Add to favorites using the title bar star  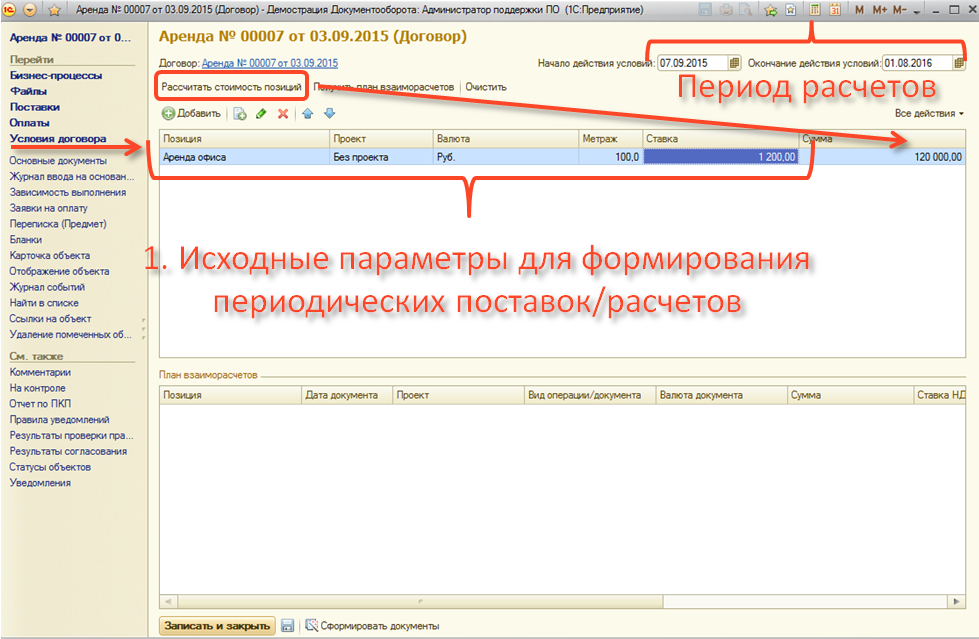point(54,10)
